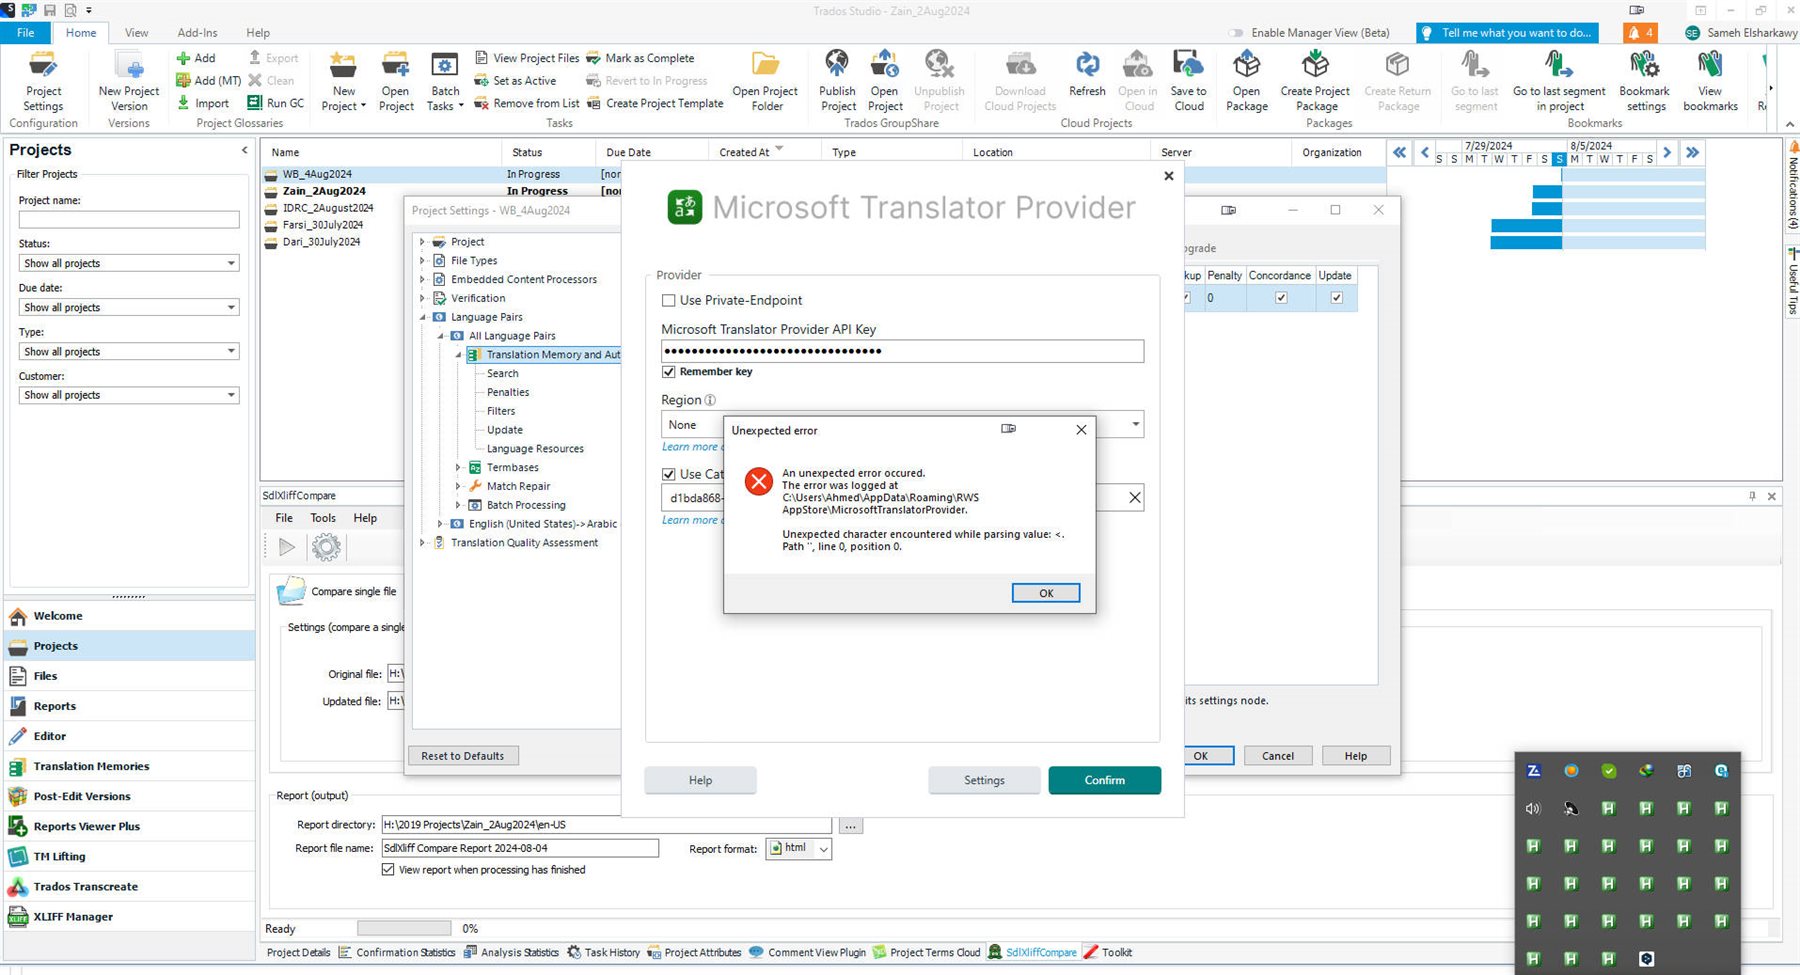1800x975 pixels.
Task: Collapse Language Pairs tree node
Action: [x=422, y=317]
